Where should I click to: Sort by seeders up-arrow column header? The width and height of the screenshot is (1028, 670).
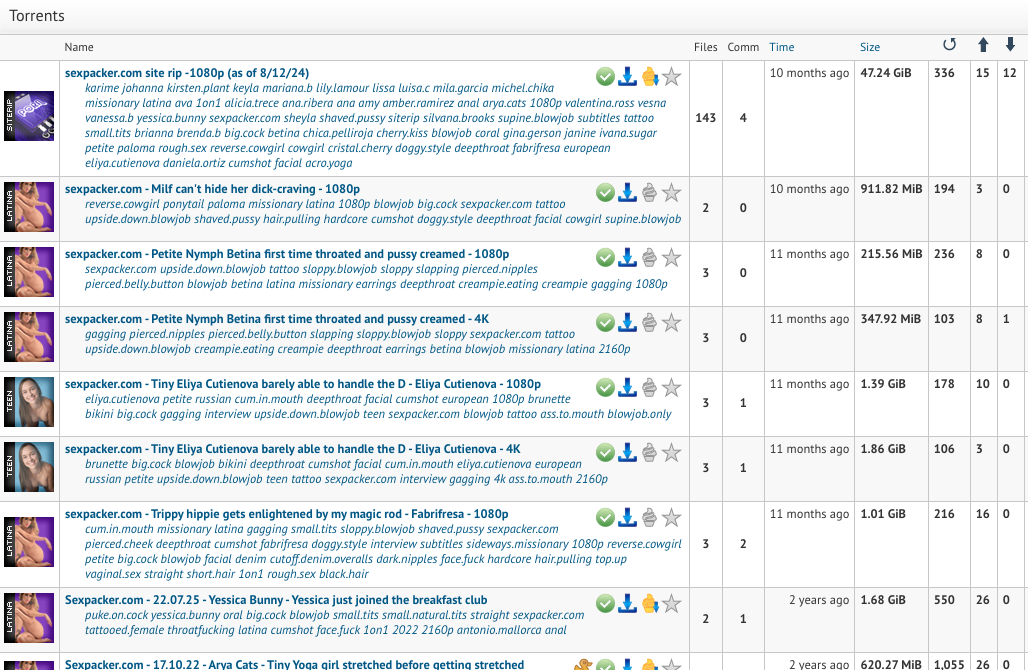pyautogui.click(x=983, y=45)
